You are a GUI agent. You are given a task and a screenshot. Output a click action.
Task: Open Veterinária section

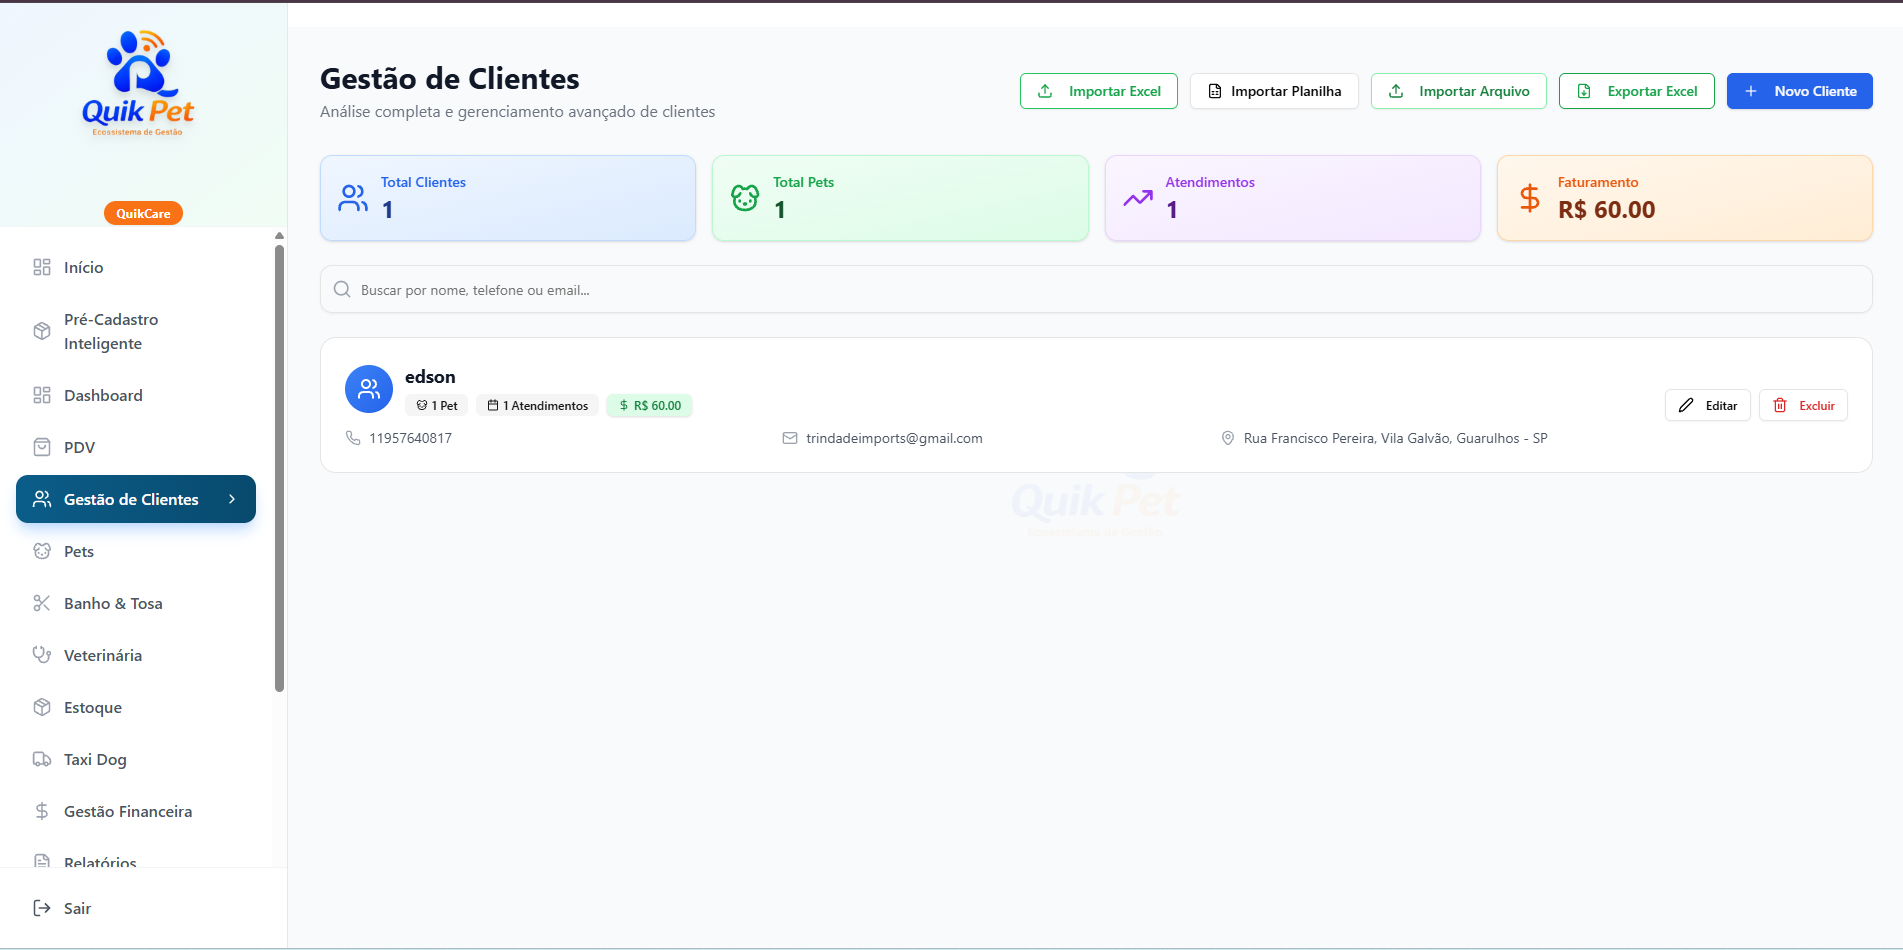pos(136,655)
